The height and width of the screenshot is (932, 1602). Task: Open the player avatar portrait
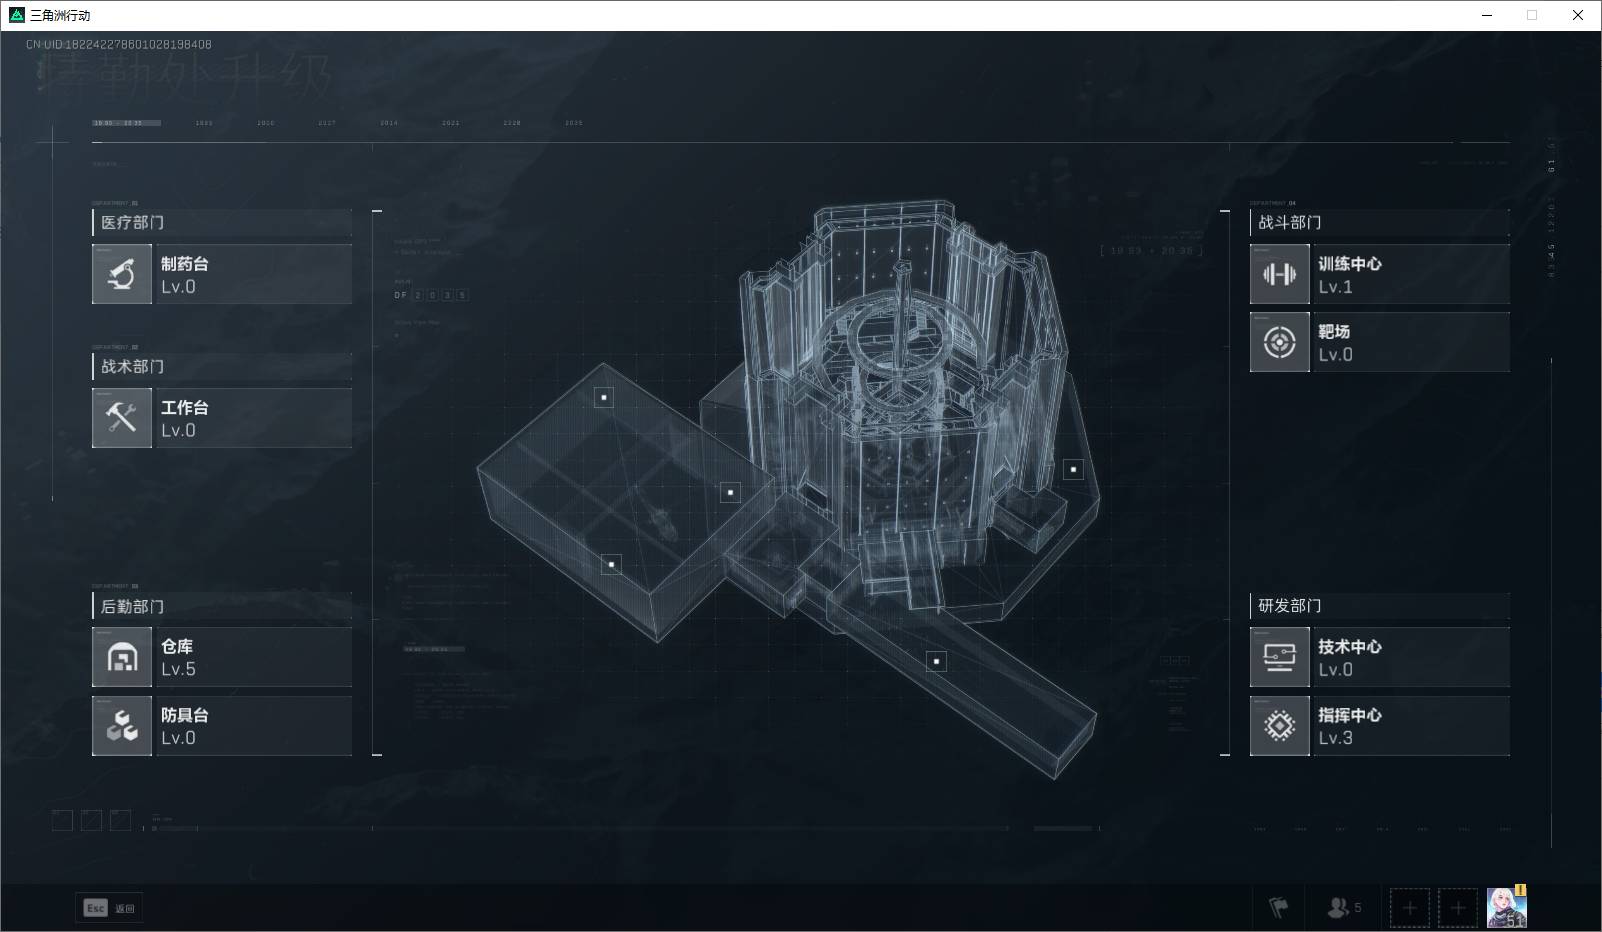coord(1506,908)
